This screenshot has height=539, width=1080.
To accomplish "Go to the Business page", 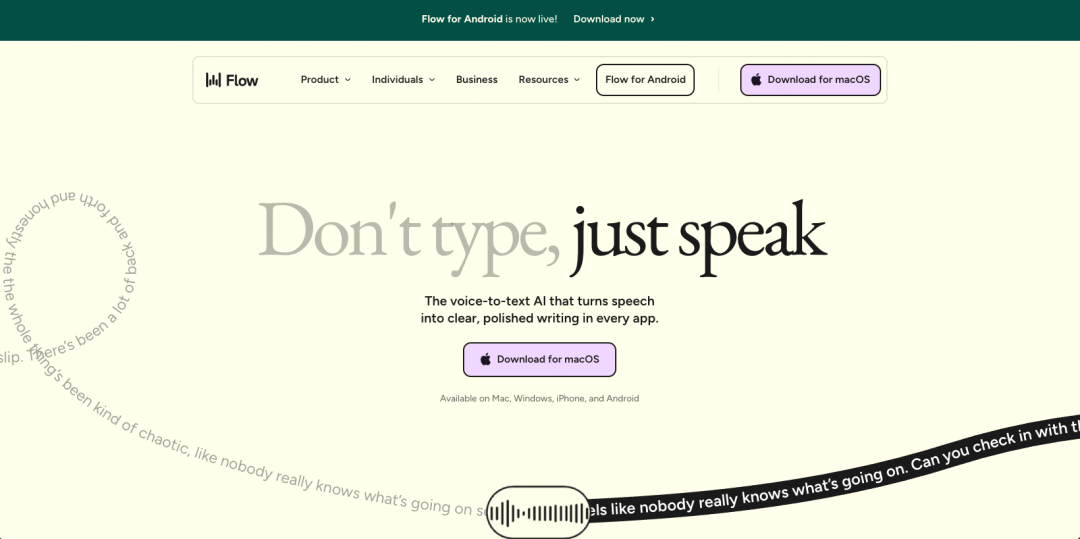I will click(477, 80).
